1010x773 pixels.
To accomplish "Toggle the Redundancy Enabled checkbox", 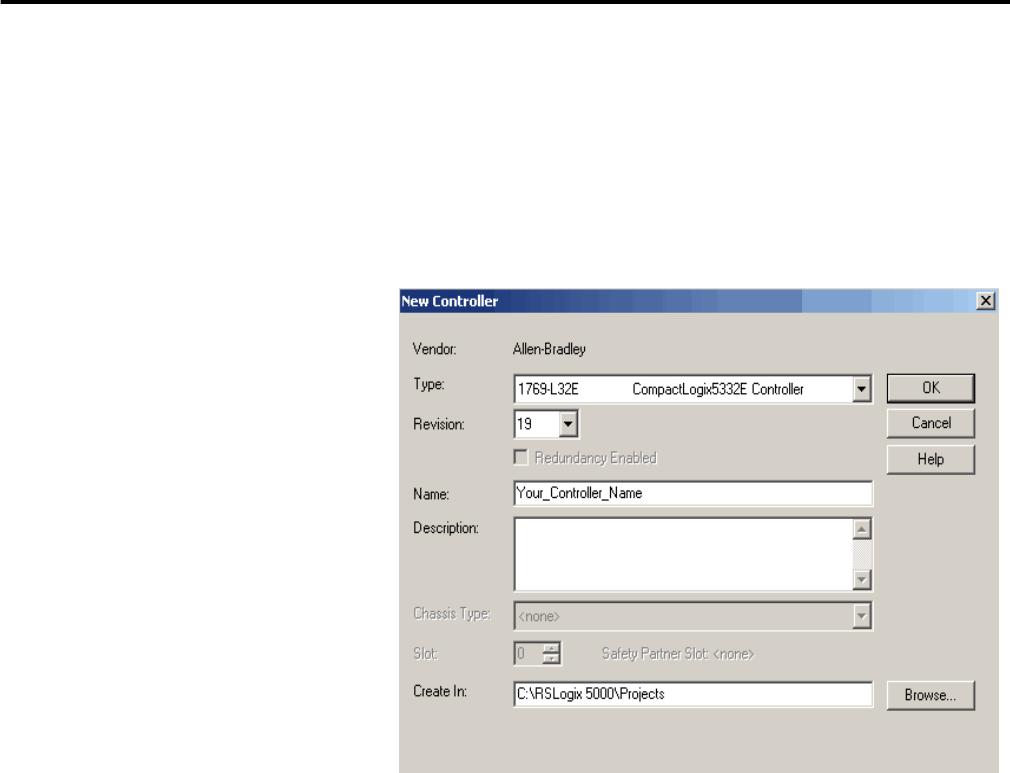I will tap(520, 457).
